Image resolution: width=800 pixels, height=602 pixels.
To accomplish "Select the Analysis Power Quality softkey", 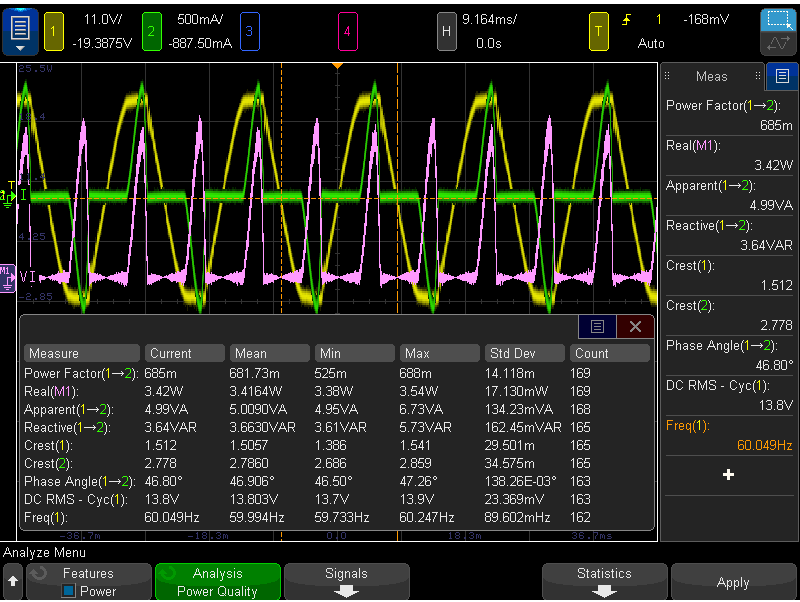I will [217, 582].
